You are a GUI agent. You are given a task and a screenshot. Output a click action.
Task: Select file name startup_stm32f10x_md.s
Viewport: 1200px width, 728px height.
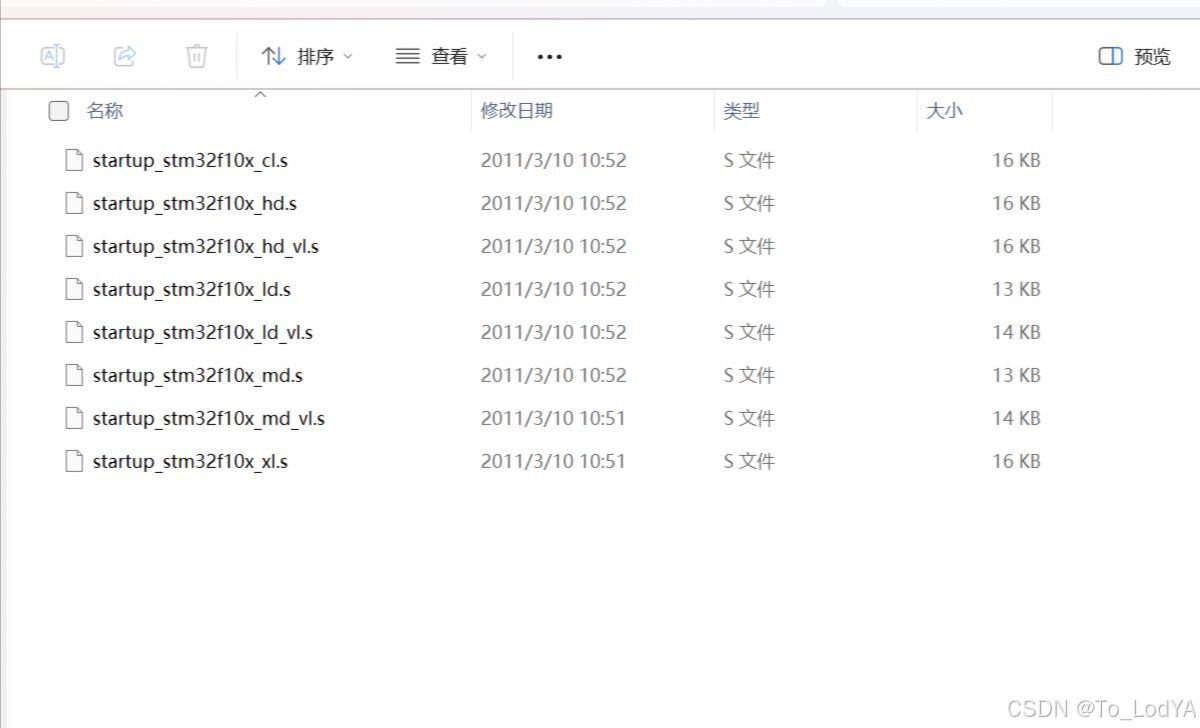197,375
